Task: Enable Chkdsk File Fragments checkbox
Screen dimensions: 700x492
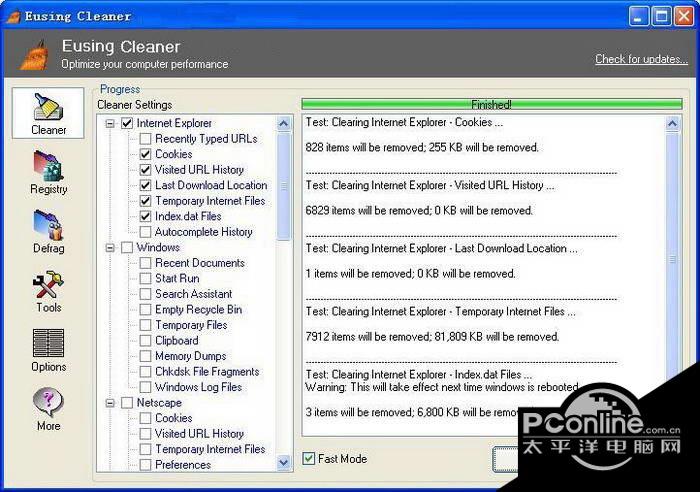Action: (146, 372)
